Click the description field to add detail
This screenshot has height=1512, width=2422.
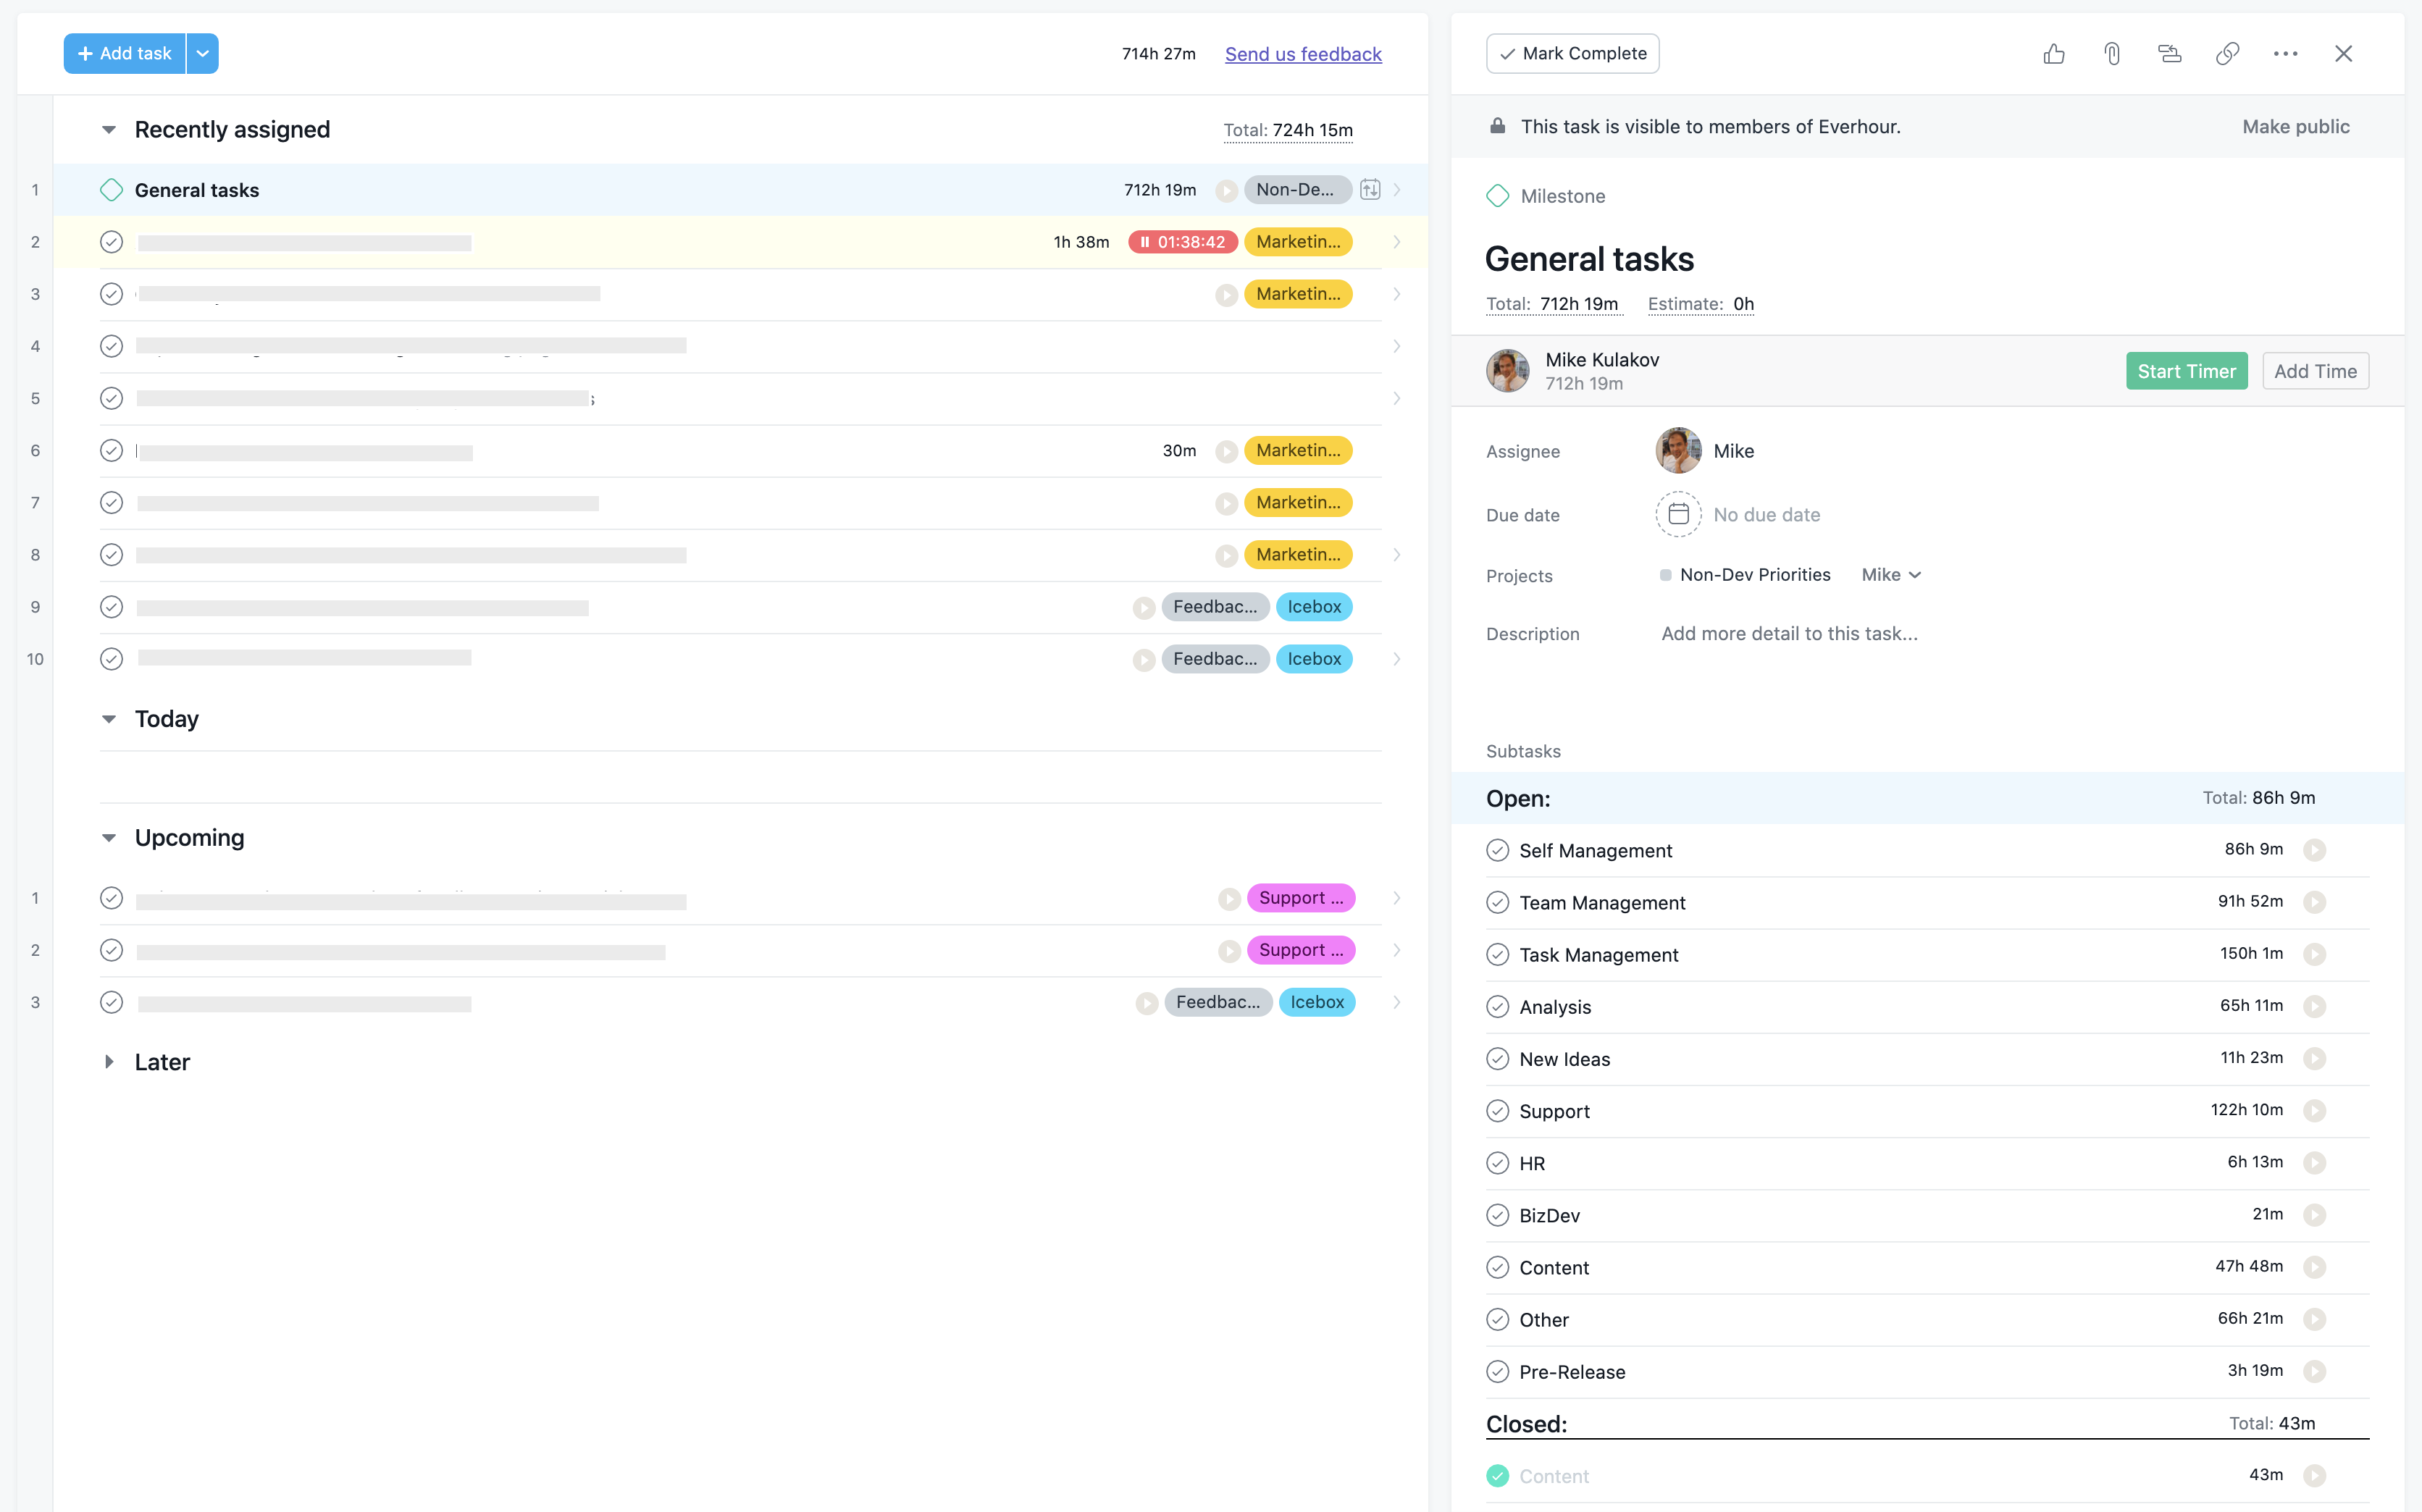pos(1789,633)
